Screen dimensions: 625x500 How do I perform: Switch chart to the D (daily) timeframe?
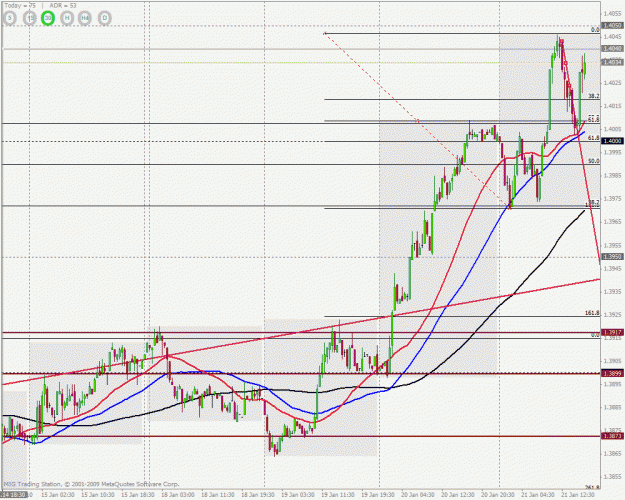point(105,18)
